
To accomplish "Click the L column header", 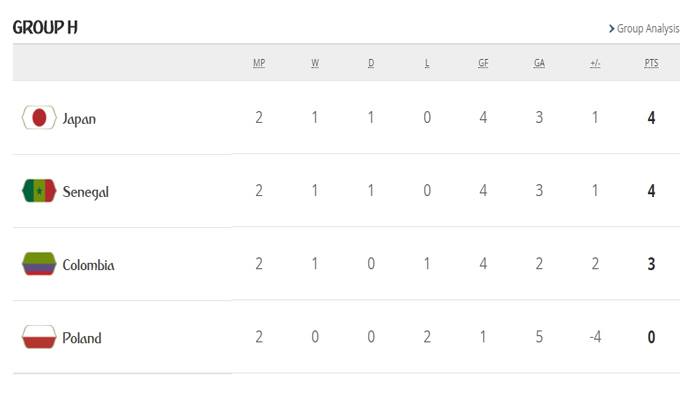I will (x=427, y=63).
